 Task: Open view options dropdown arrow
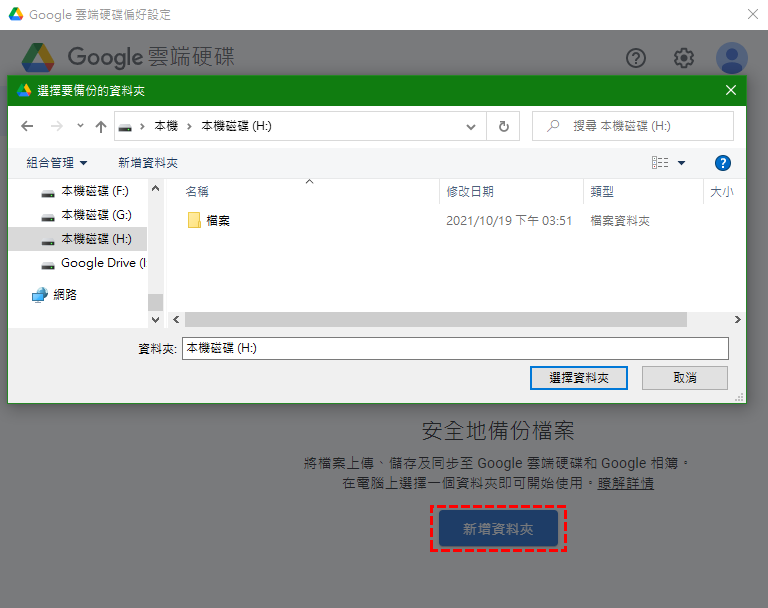coord(681,163)
